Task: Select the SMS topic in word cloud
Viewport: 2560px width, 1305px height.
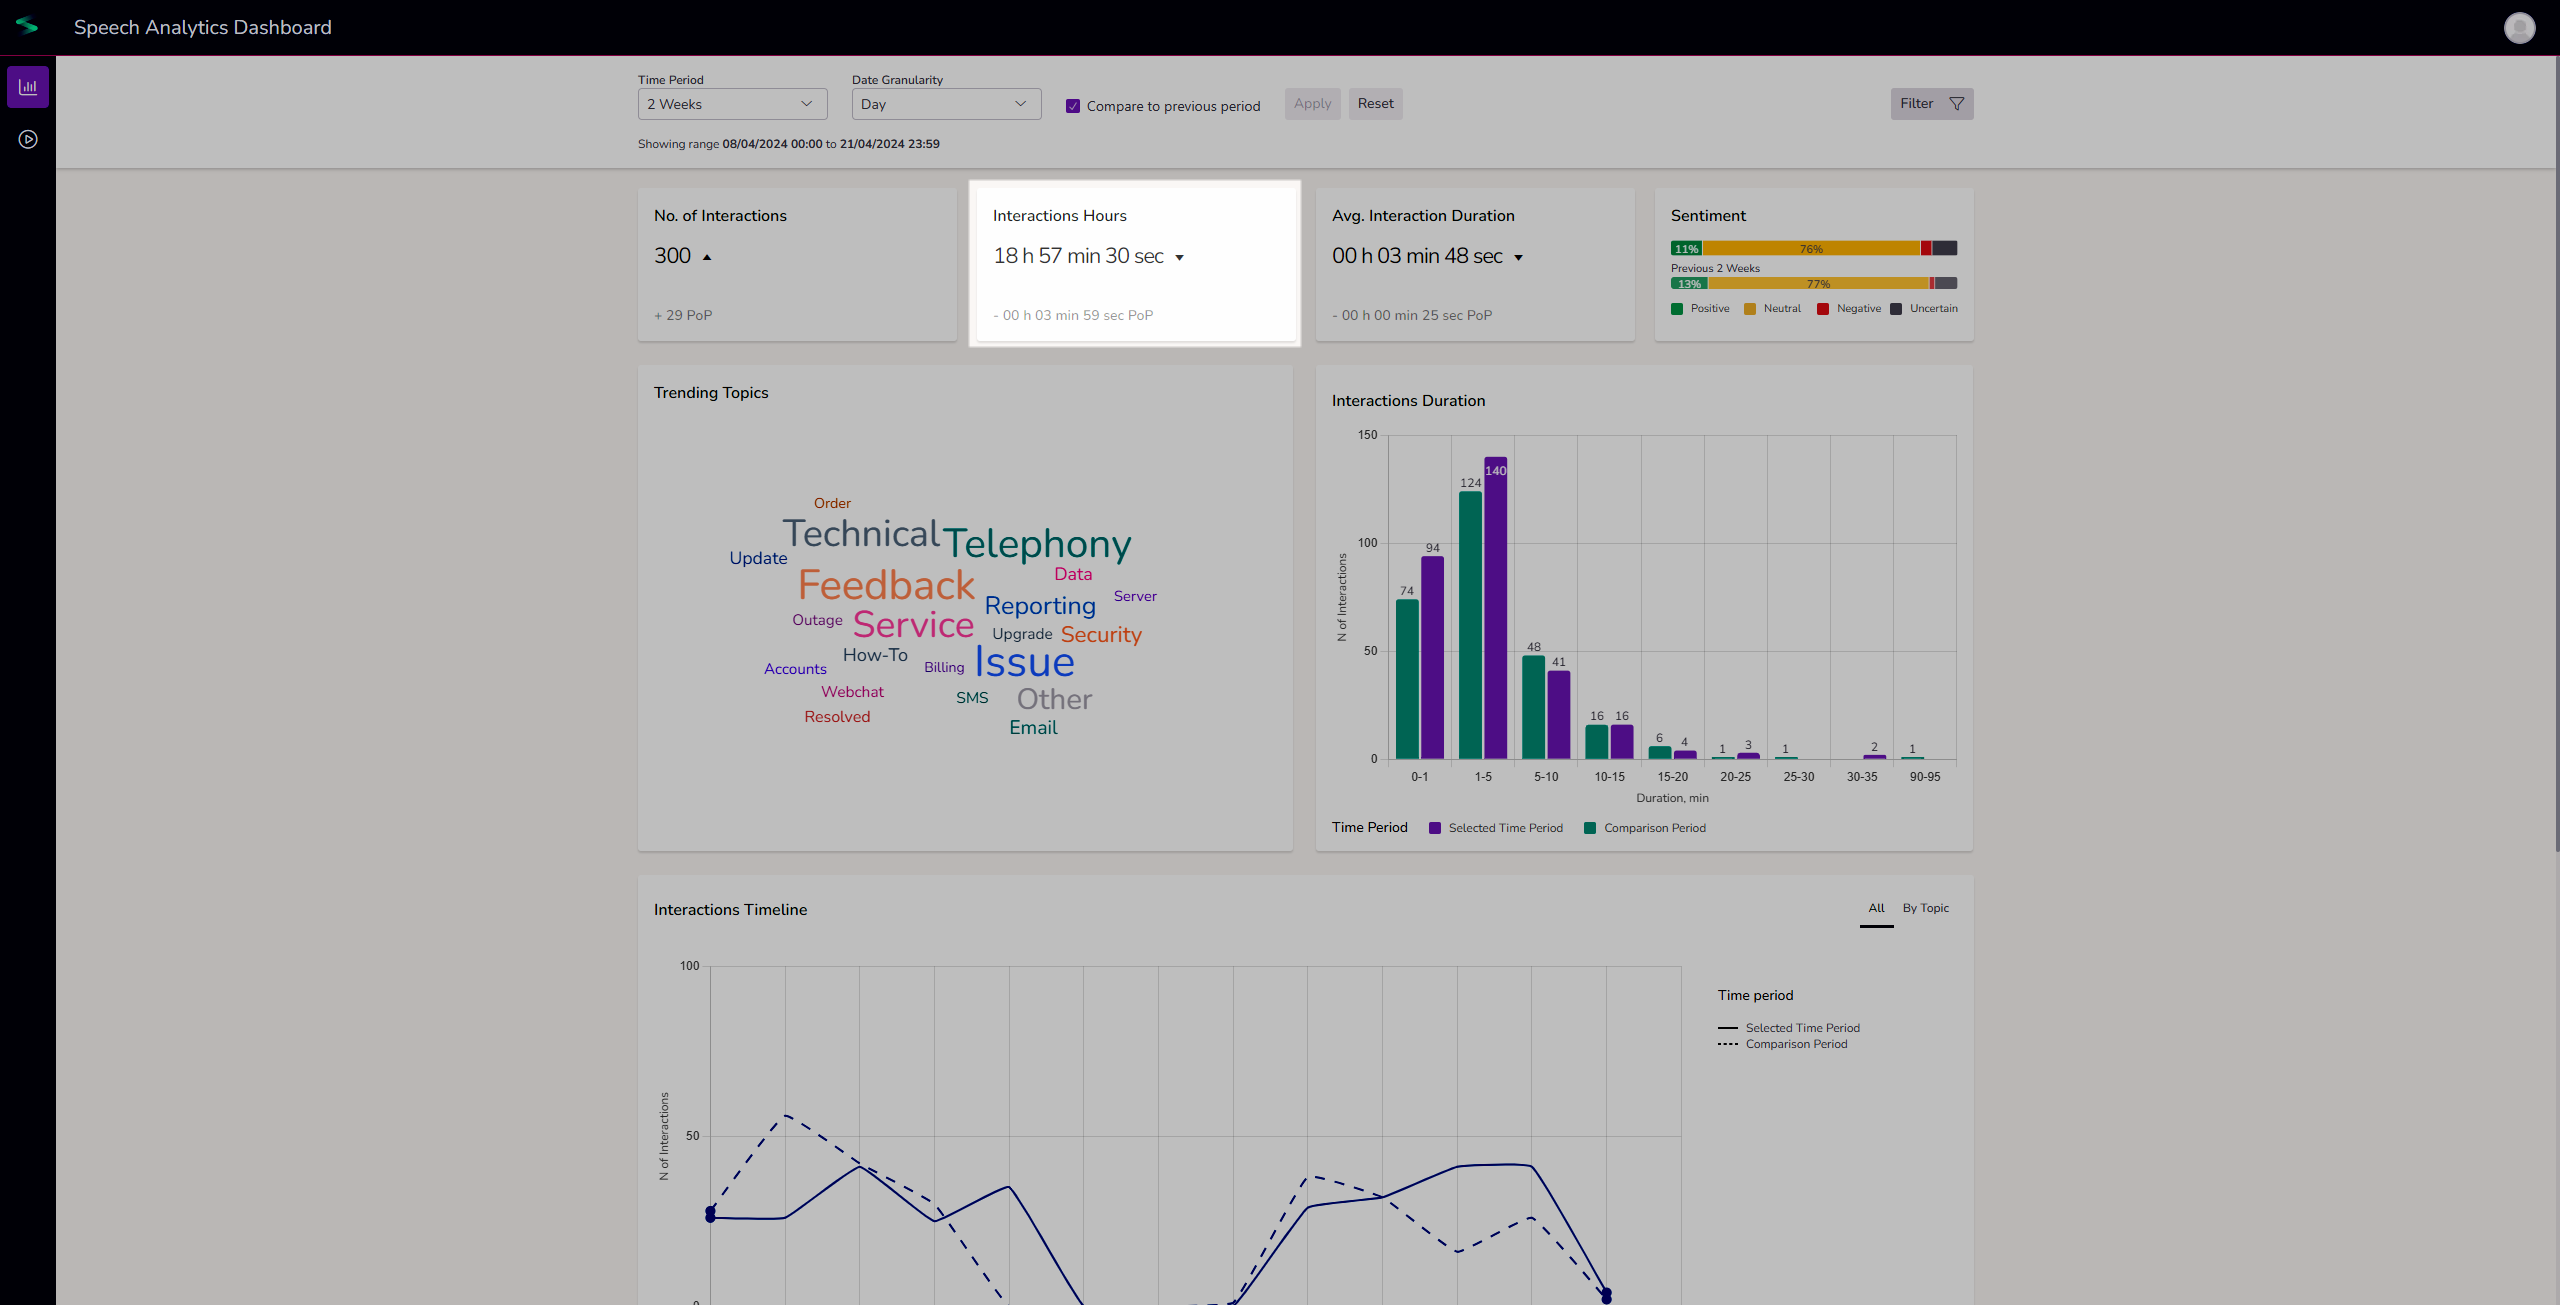Action: click(x=972, y=698)
